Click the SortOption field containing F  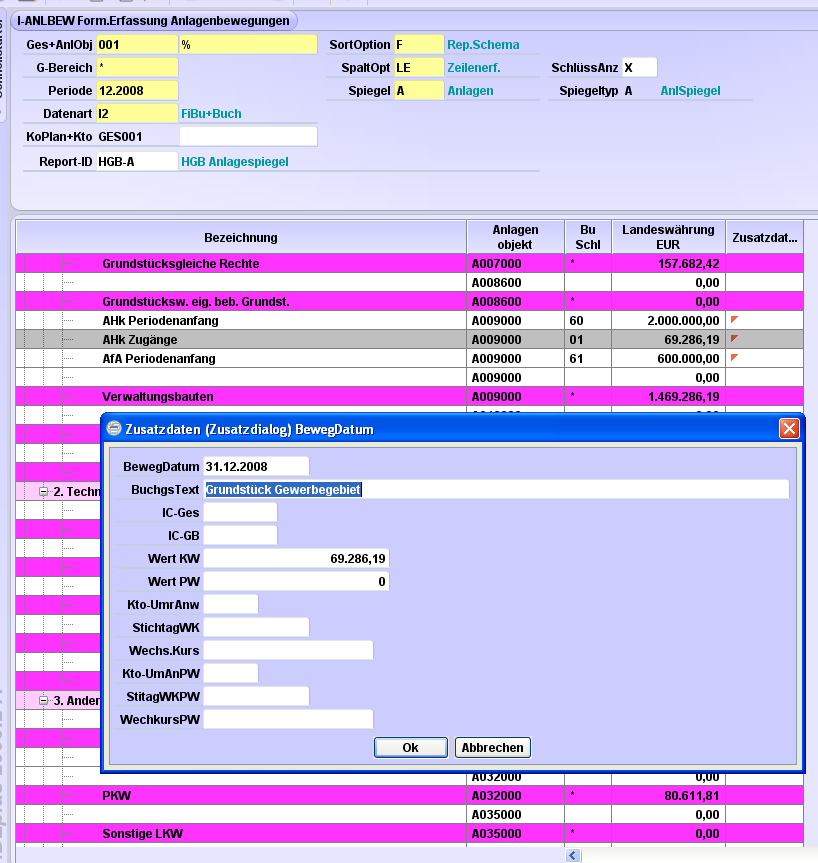click(419, 45)
